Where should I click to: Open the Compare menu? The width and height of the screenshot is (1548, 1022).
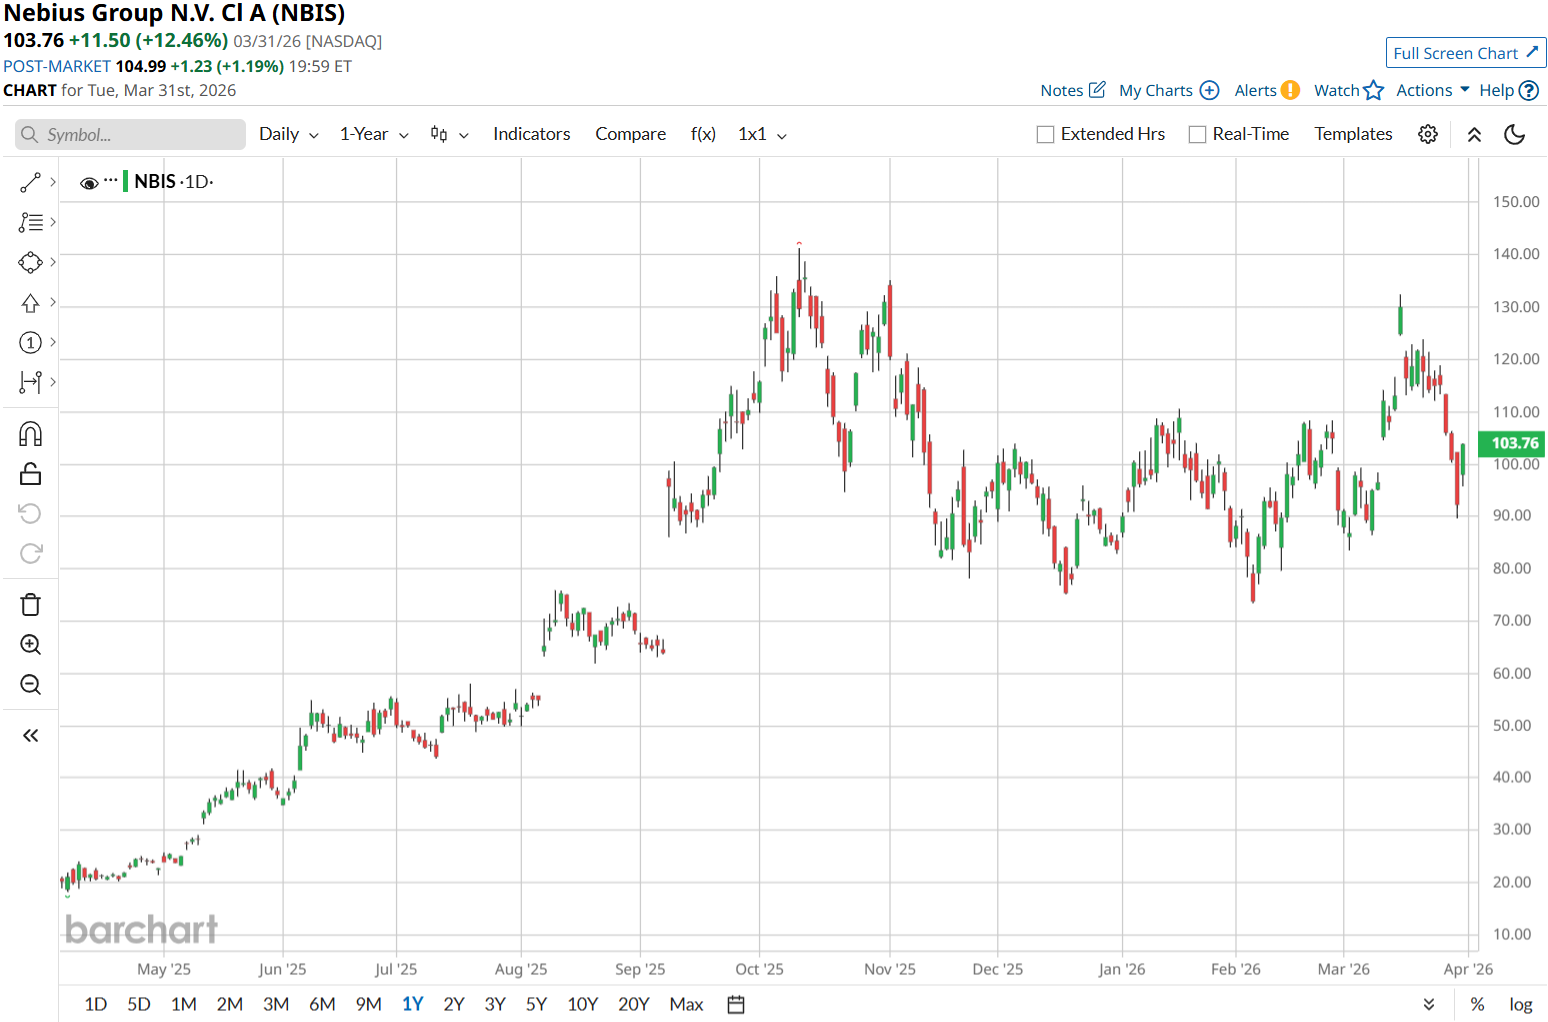630,134
